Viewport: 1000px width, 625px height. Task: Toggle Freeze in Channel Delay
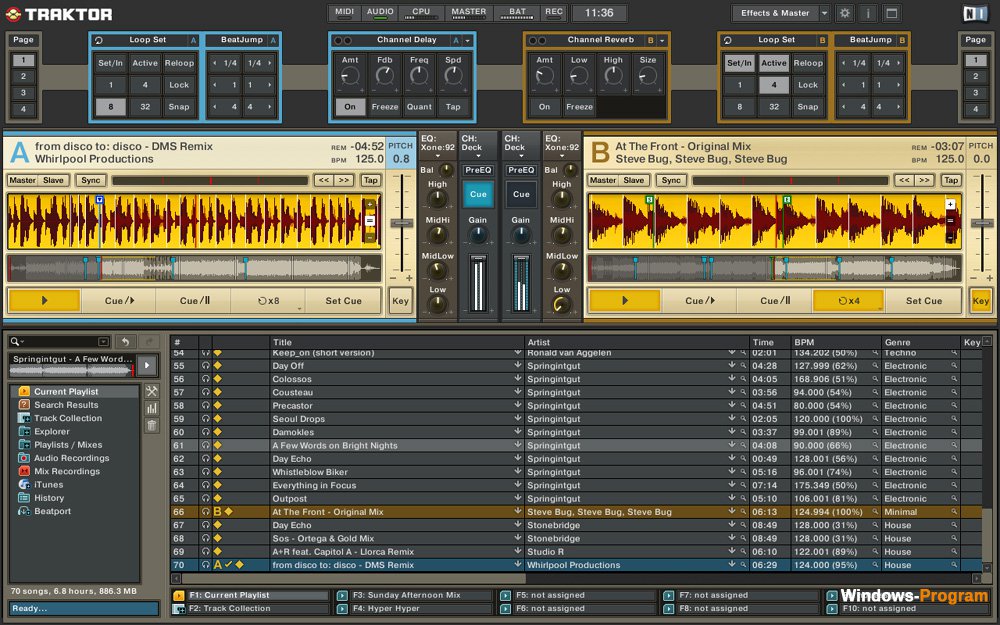pyautogui.click(x=385, y=107)
